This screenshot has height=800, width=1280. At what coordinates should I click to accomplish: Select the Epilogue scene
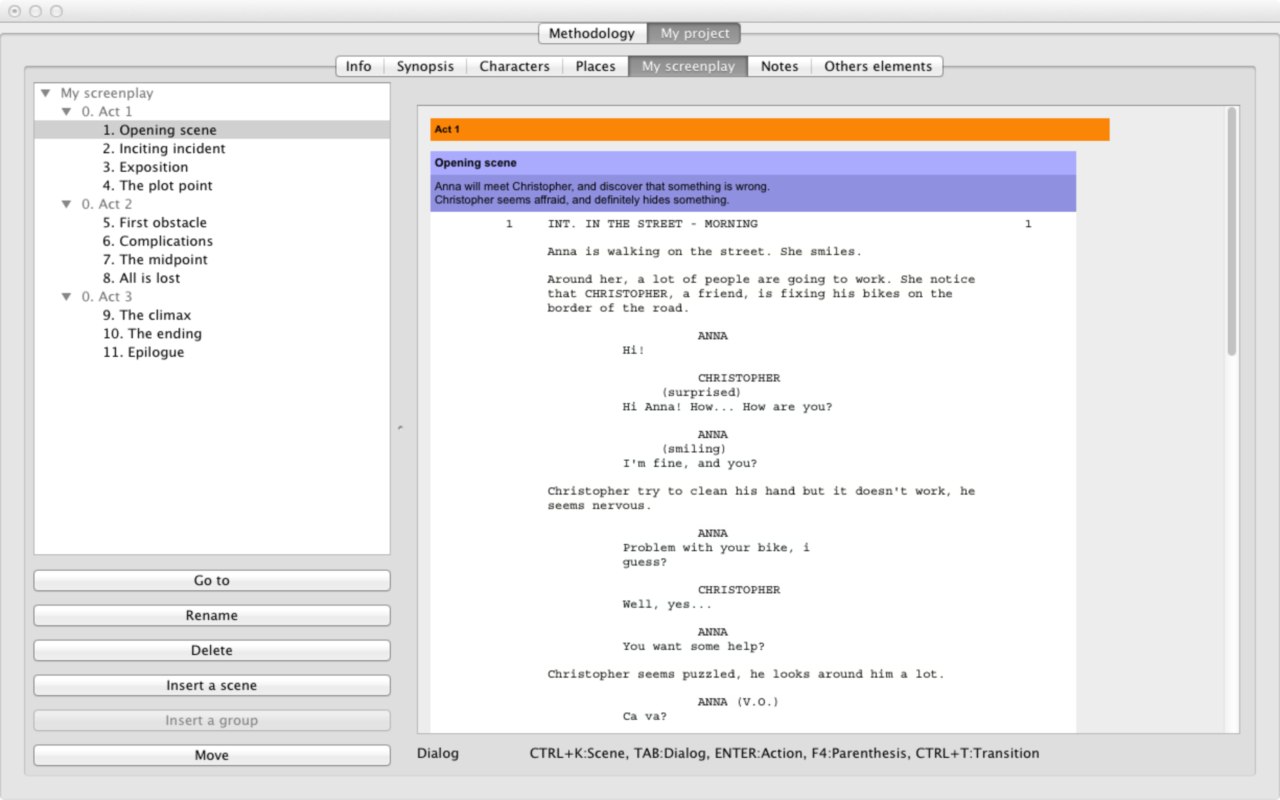tap(143, 352)
